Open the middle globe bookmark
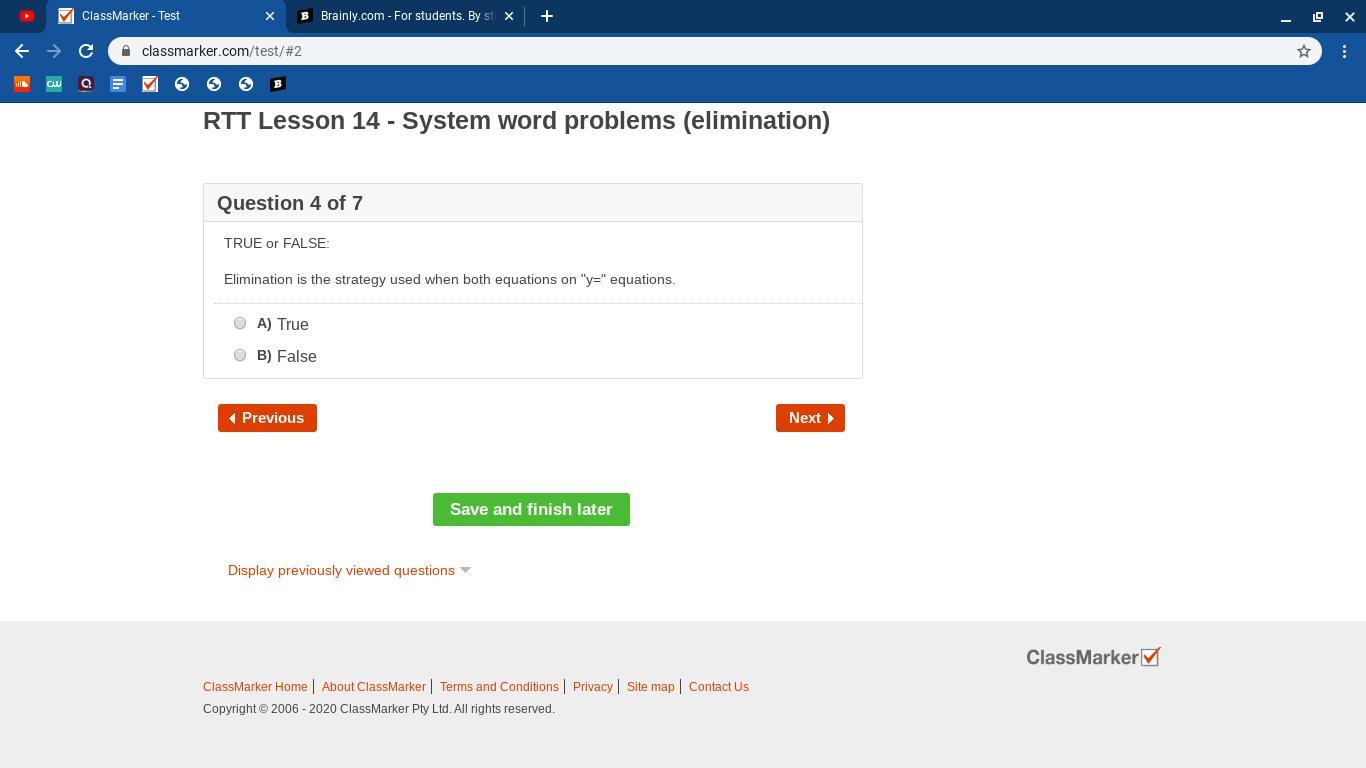Screen dimensions: 1366x768 214,84
